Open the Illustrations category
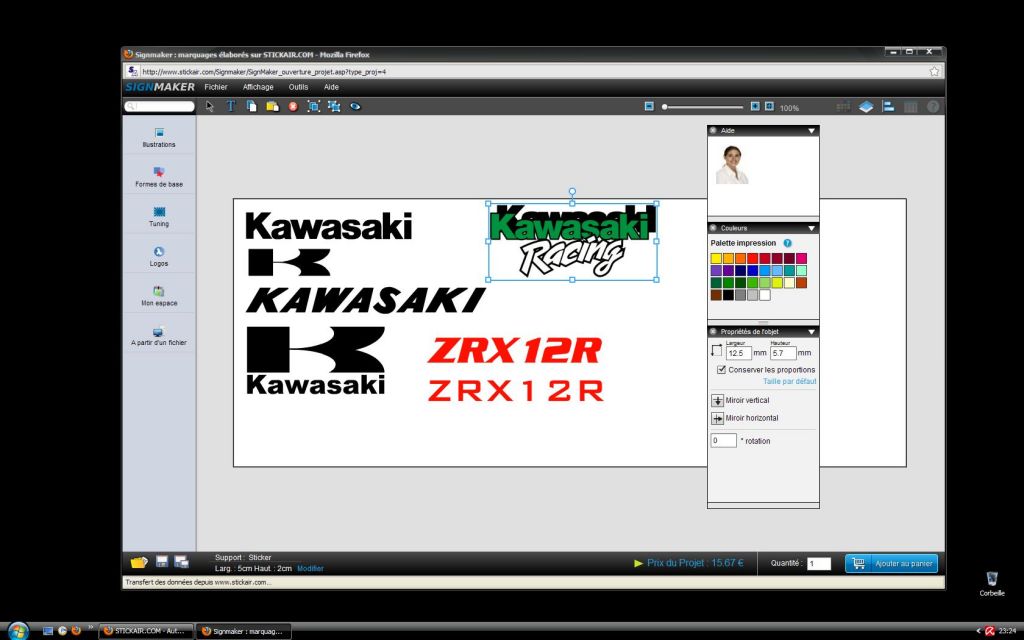This screenshot has height=640, width=1024. click(159, 137)
